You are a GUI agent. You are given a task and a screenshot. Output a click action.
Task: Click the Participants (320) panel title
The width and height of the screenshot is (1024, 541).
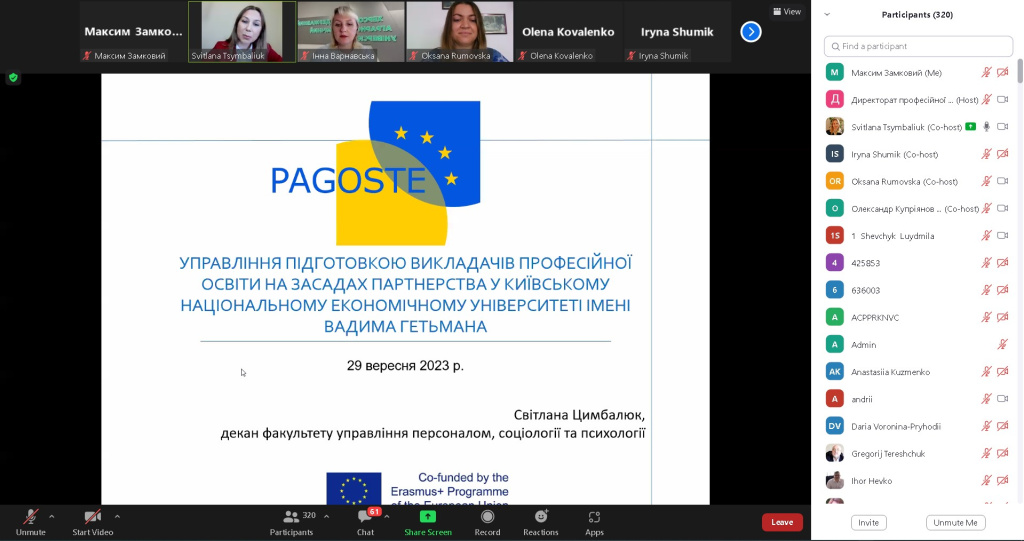tap(917, 14)
